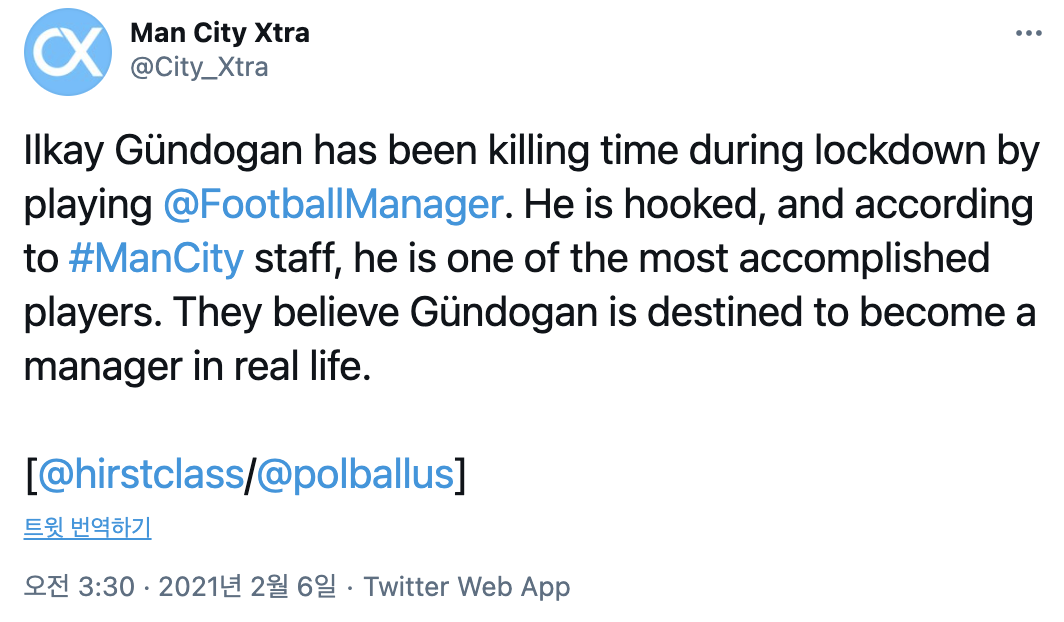1064x622 pixels.
Task: Click the @City_Xtra handle
Action: point(198,67)
